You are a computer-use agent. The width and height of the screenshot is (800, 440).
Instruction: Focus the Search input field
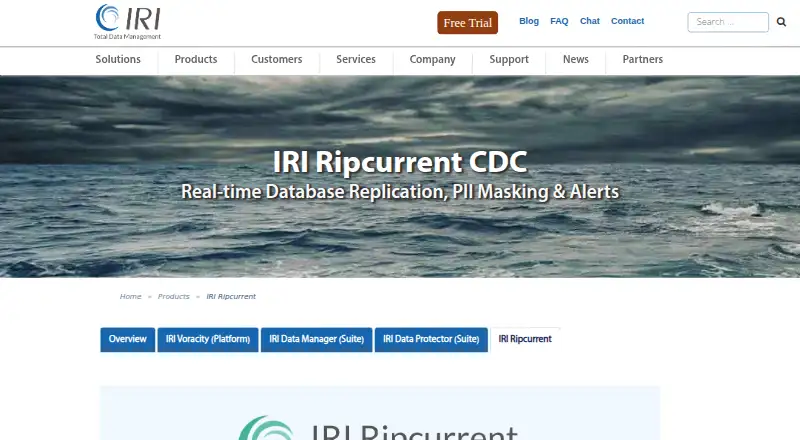728,22
